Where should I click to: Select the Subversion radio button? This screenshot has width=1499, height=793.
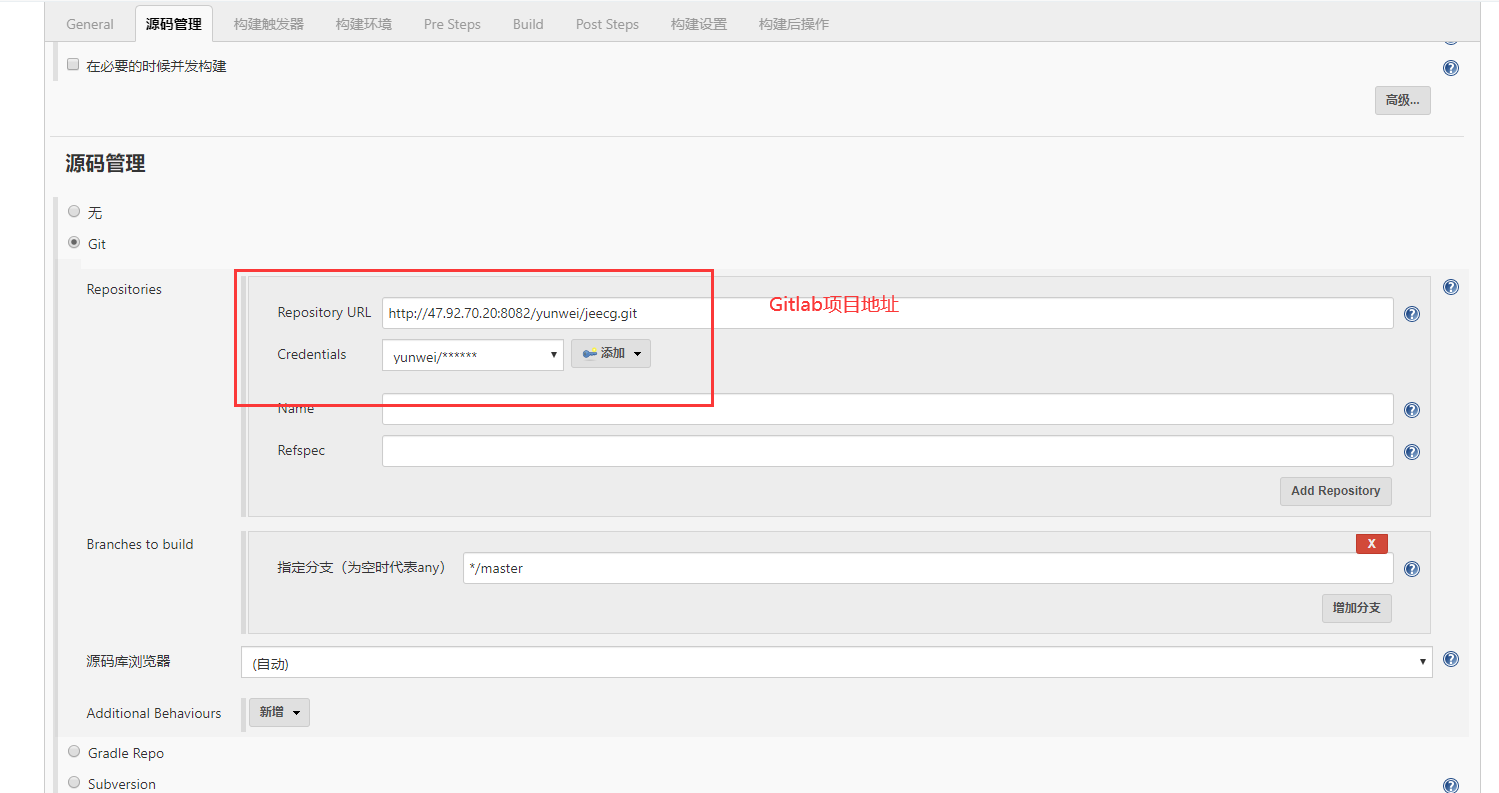[74, 783]
